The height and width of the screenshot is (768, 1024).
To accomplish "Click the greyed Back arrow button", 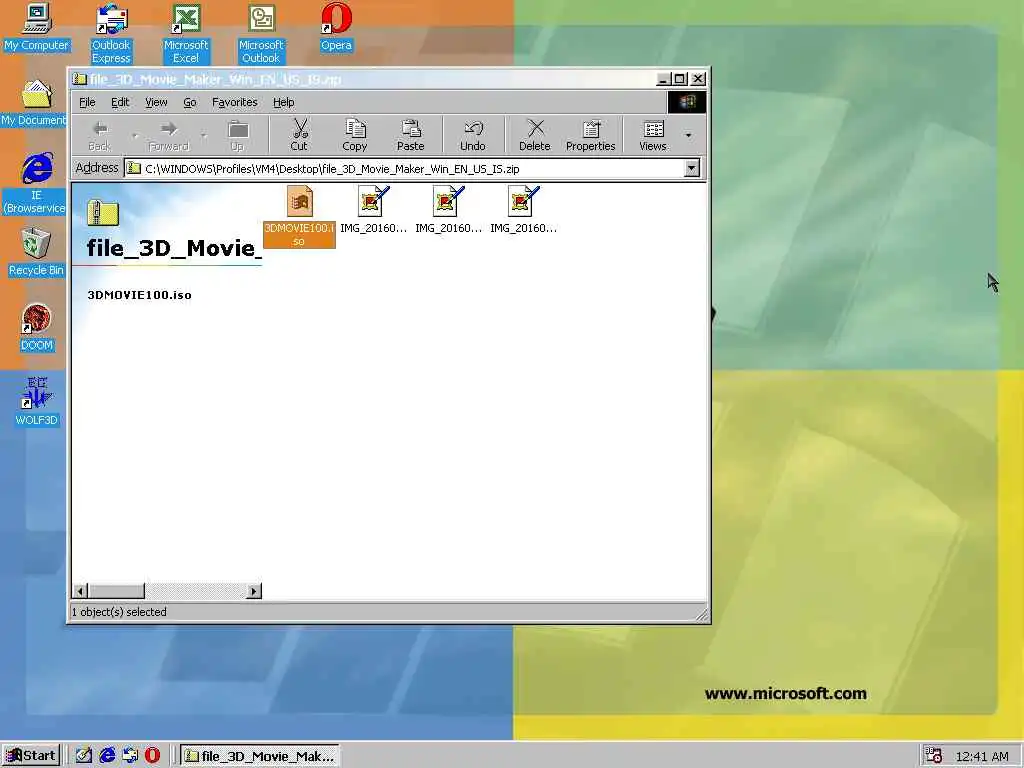I will tap(99, 135).
